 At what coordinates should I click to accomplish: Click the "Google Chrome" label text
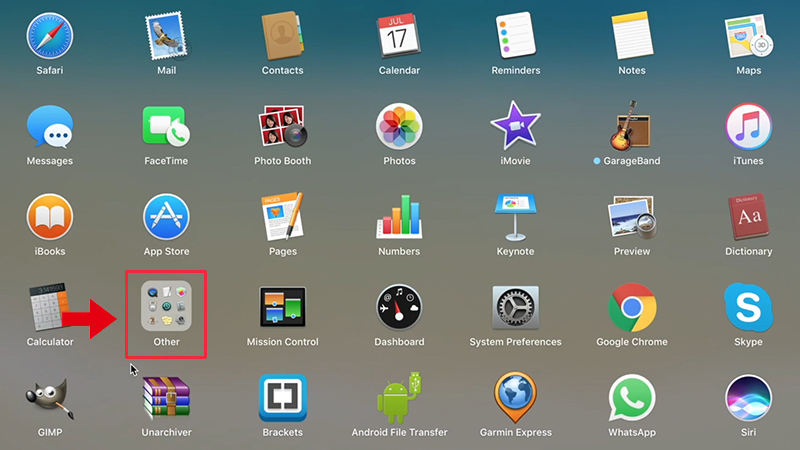pyautogui.click(x=632, y=342)
